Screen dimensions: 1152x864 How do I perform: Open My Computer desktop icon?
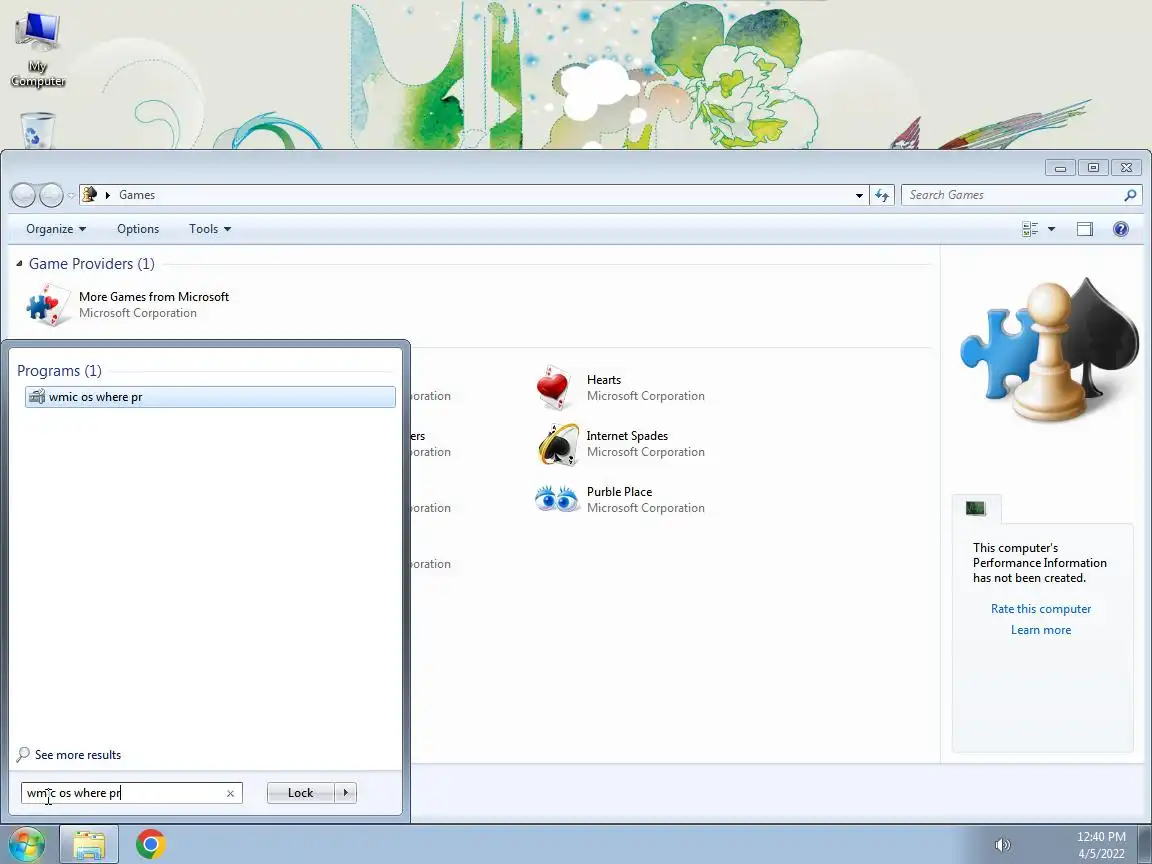click(37, 48)
